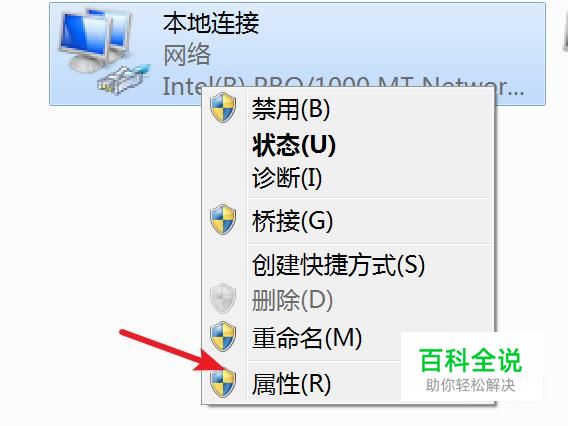Click the shield icon beside 桥接(G)
Image resolution: width=568 pixels, height=426 pixels.
[x=223, y=220]
